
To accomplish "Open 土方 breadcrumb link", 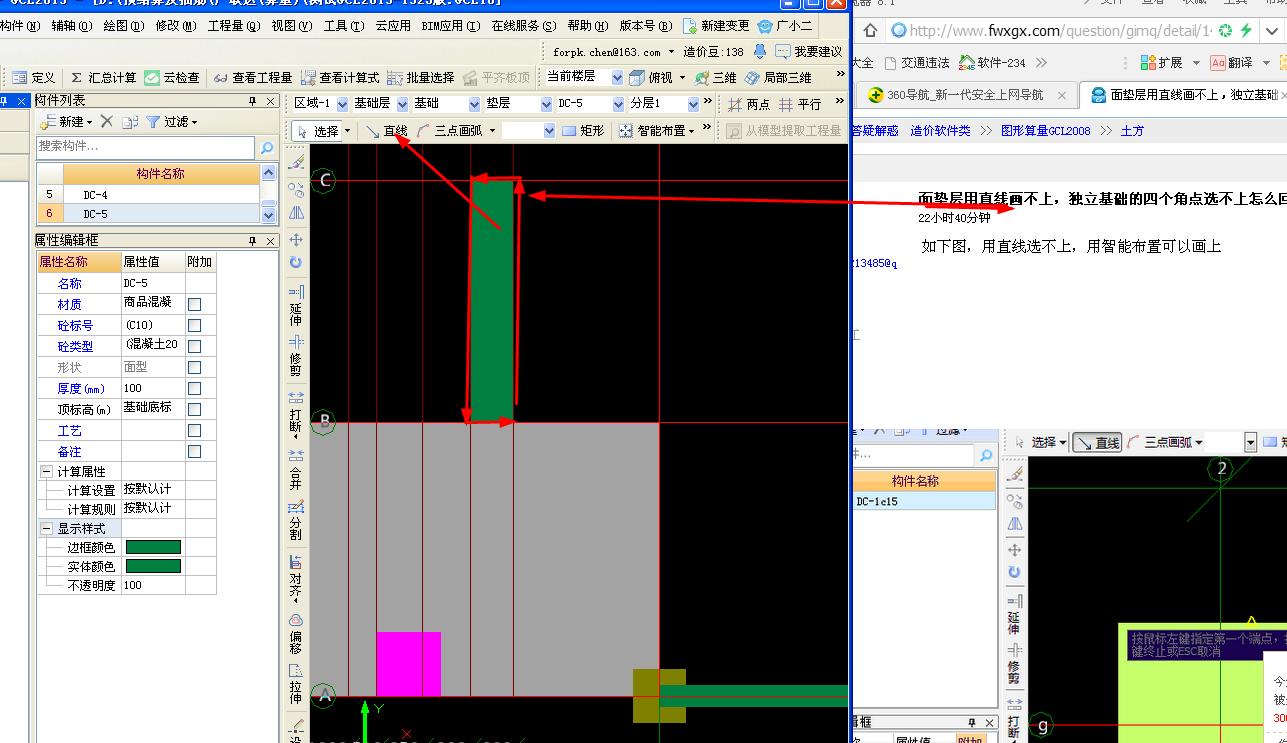I will click(1132, 131).
